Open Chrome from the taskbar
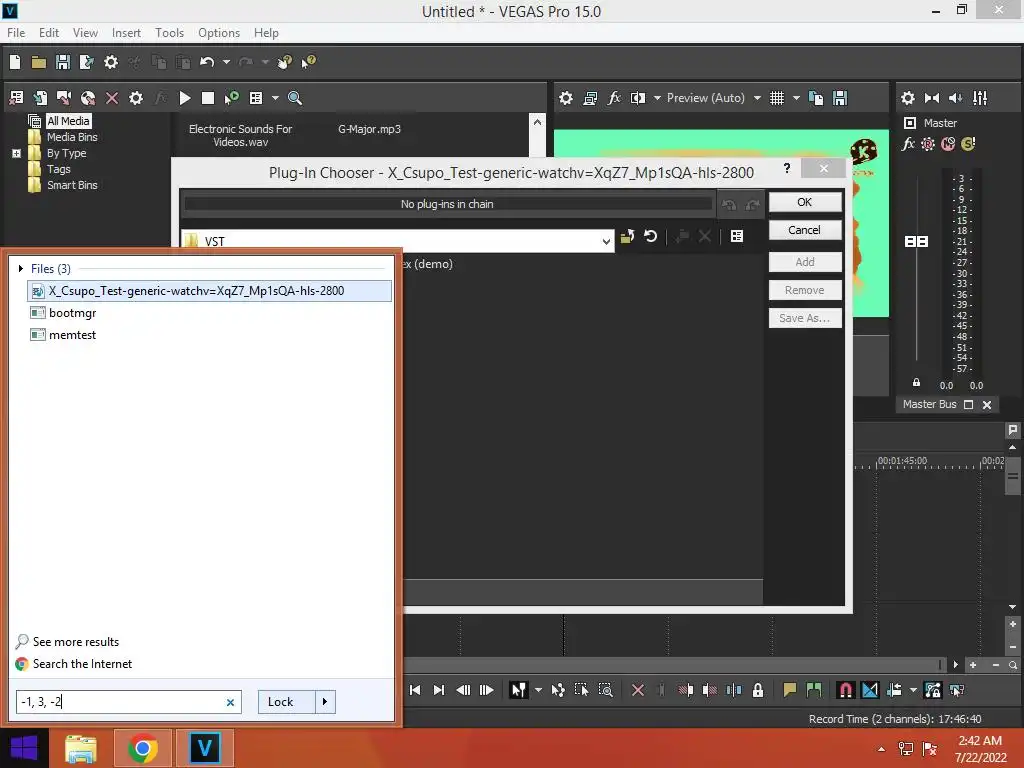The width and height of the screenshot is (1024, 768). (143, 748)
